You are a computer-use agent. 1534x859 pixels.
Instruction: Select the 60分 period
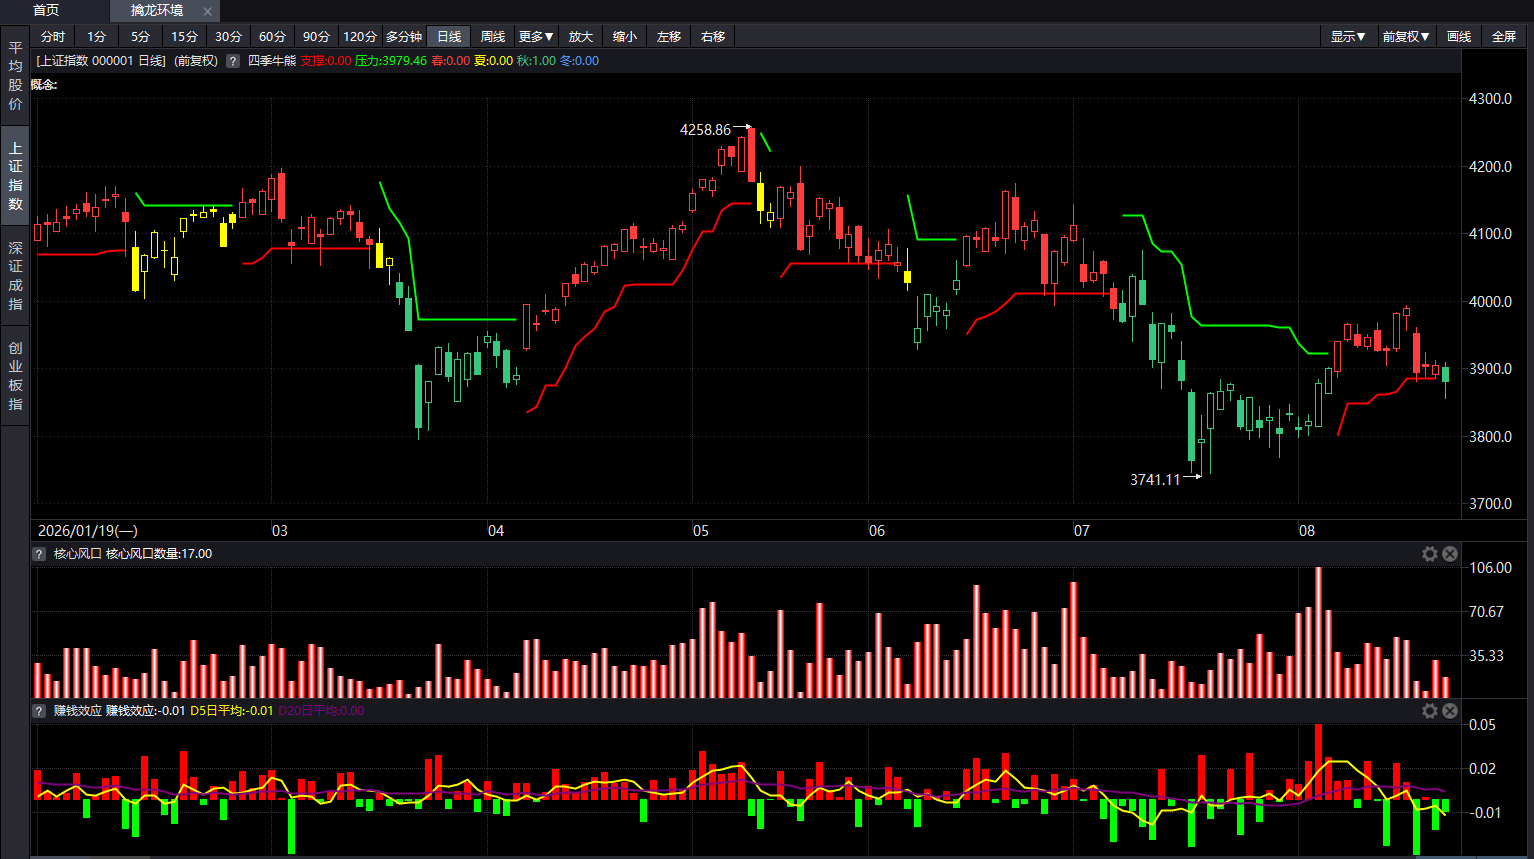273,37
